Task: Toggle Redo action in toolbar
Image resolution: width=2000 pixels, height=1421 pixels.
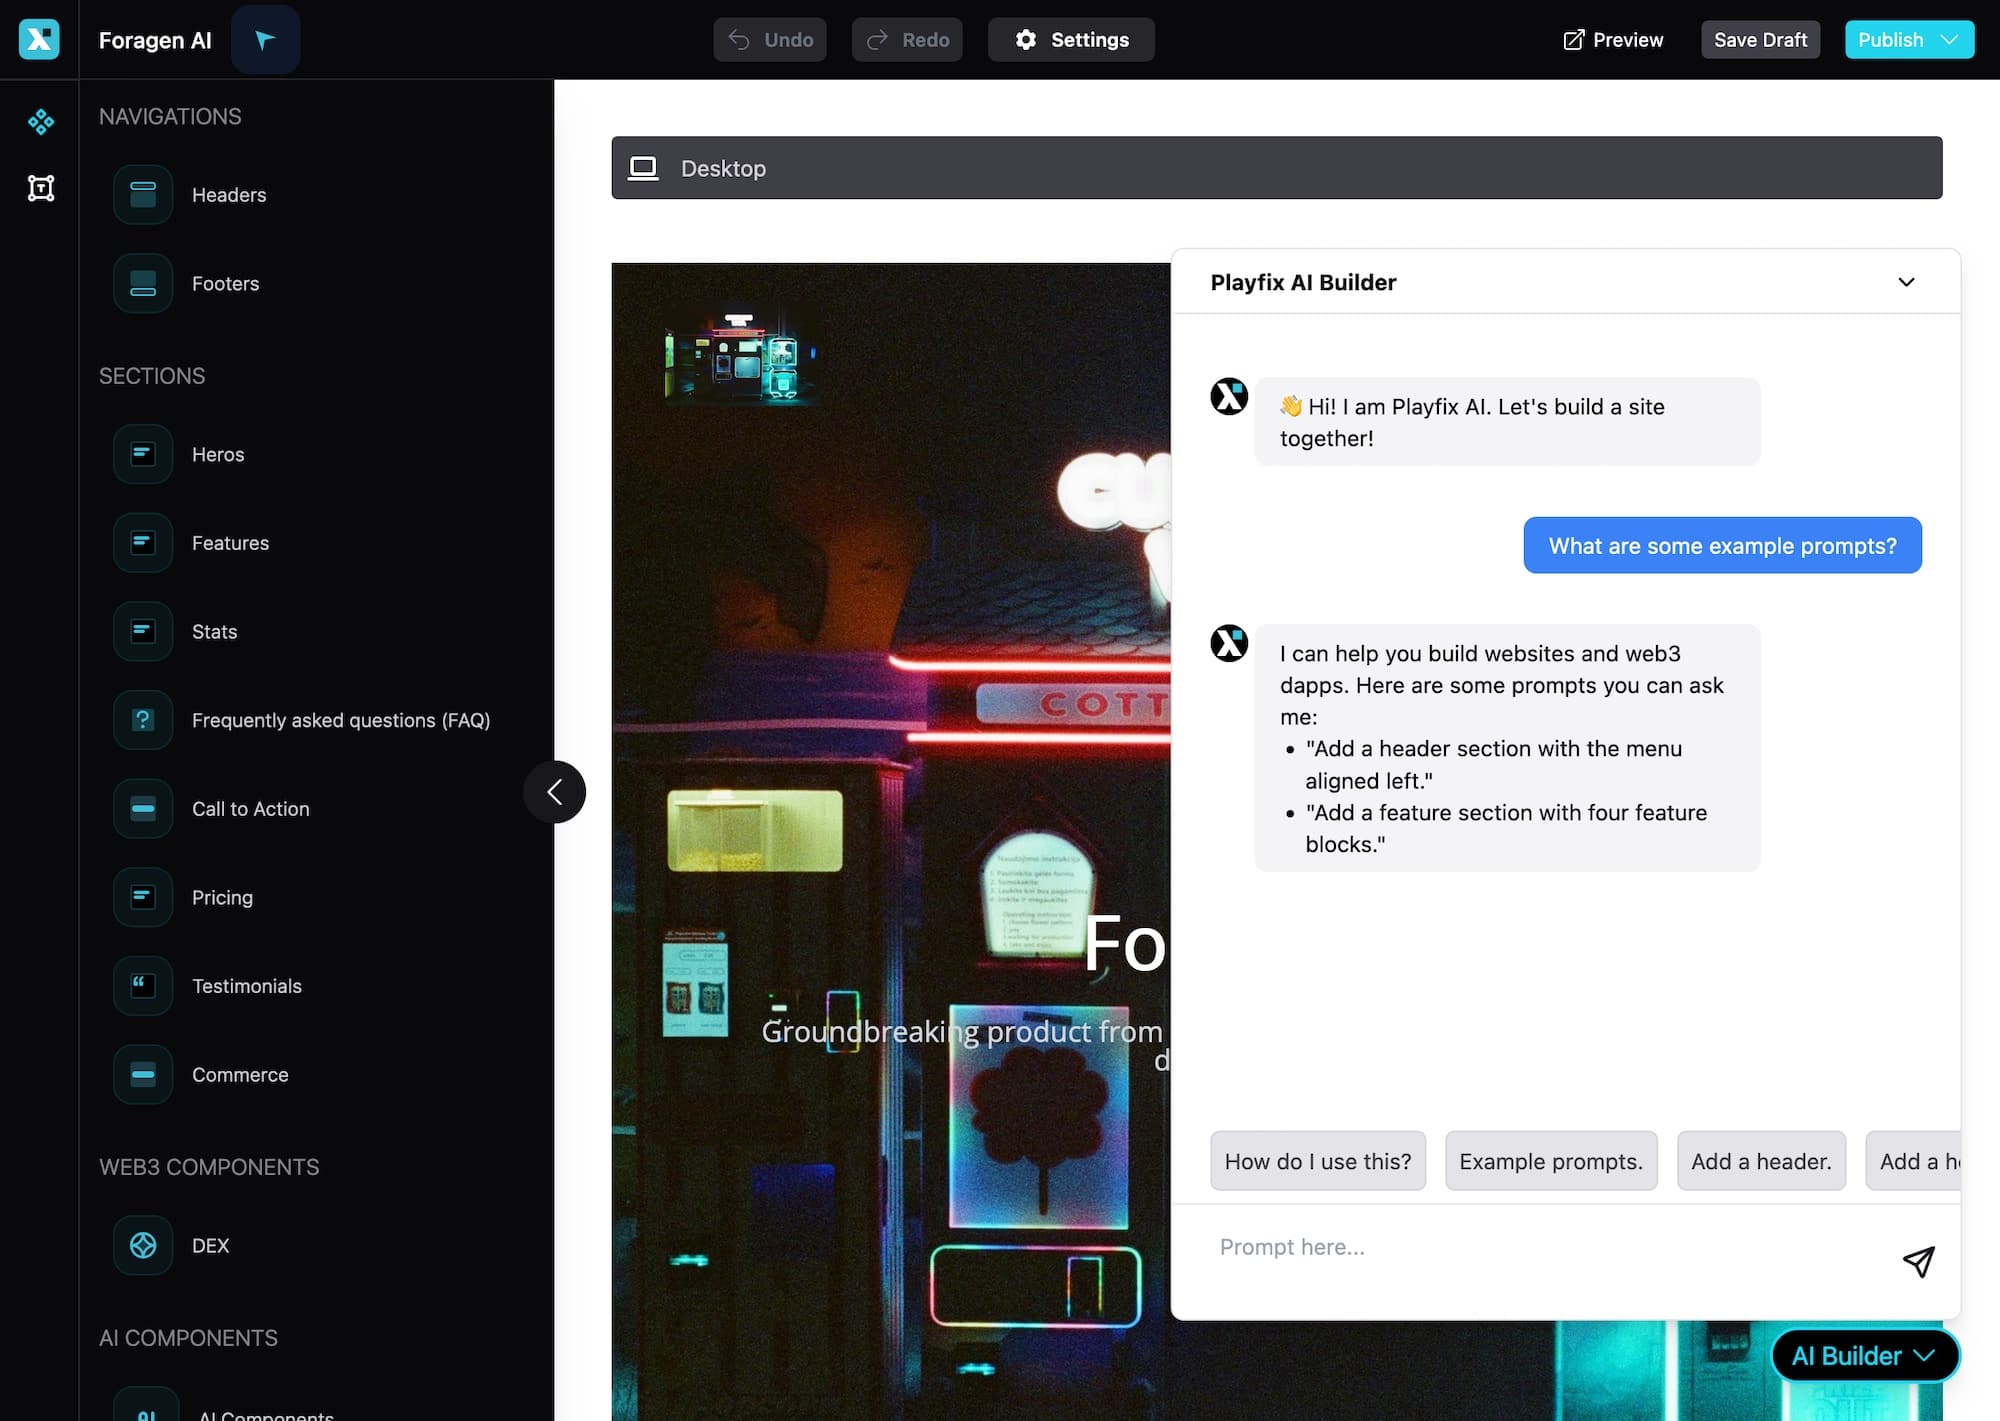Action: [907, 37]
